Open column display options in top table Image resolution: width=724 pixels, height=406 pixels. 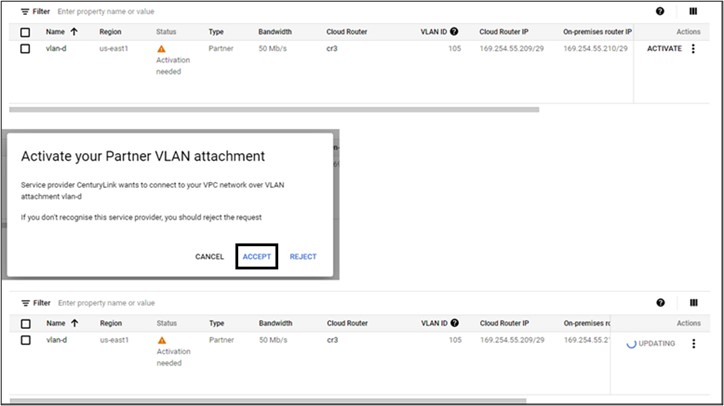click(693, 11)
